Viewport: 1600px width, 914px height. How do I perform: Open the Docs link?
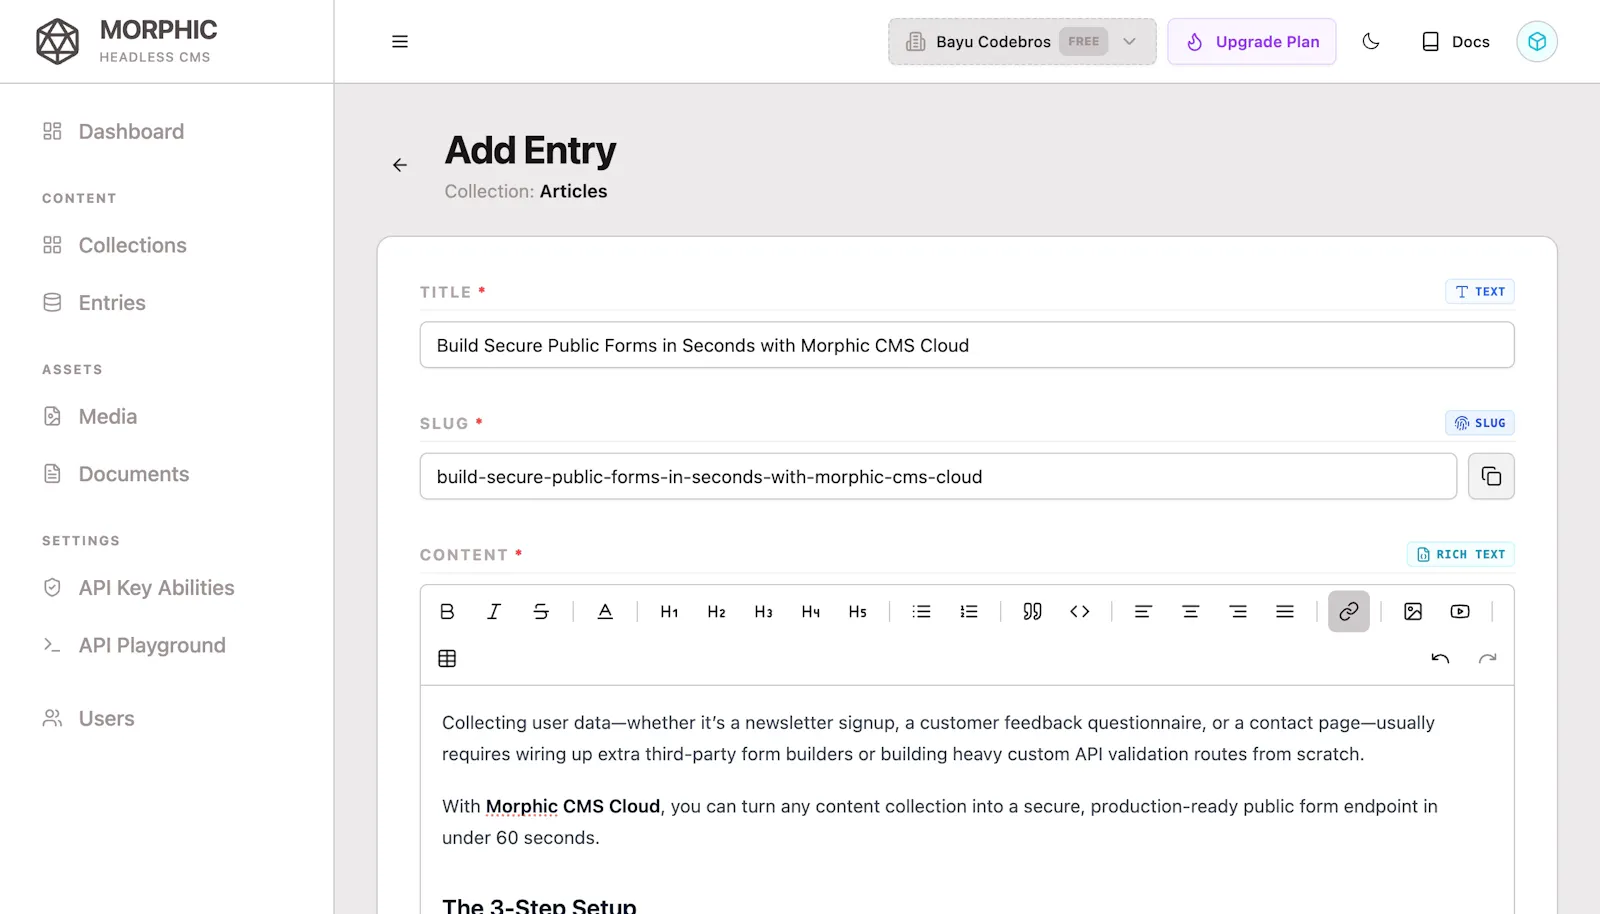(1456, 41)
